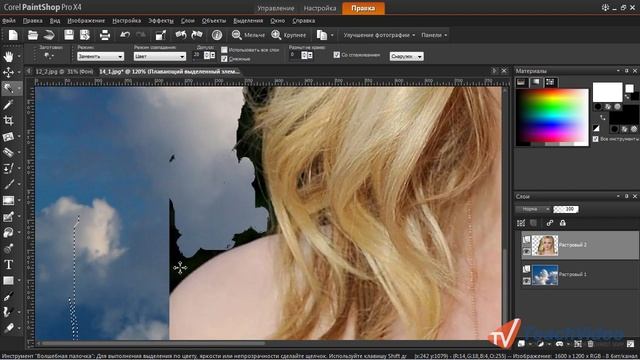Toggle 'Смежные' checkbox
The height and width of the screenshot is (360, 640).
pyautogui.click(x=224, y=59)
